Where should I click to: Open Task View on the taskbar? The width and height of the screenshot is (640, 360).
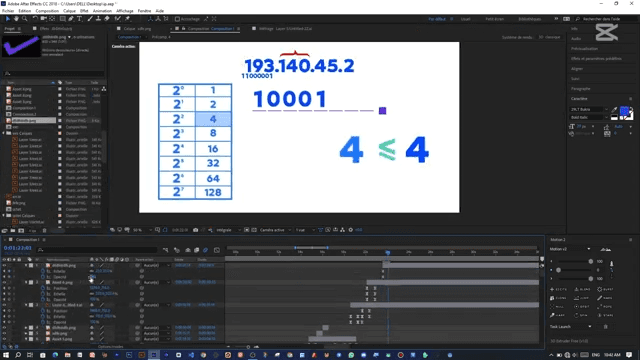(x=30, y=355)
